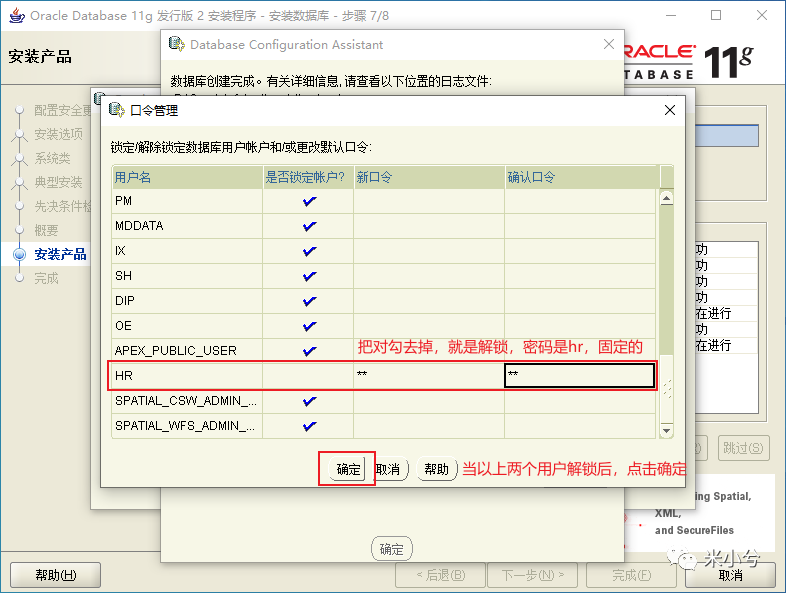This screenshot has width=786, height=593.
Task: Click the HR new password field
Action: pyautogui.click(x=429, y=376)
